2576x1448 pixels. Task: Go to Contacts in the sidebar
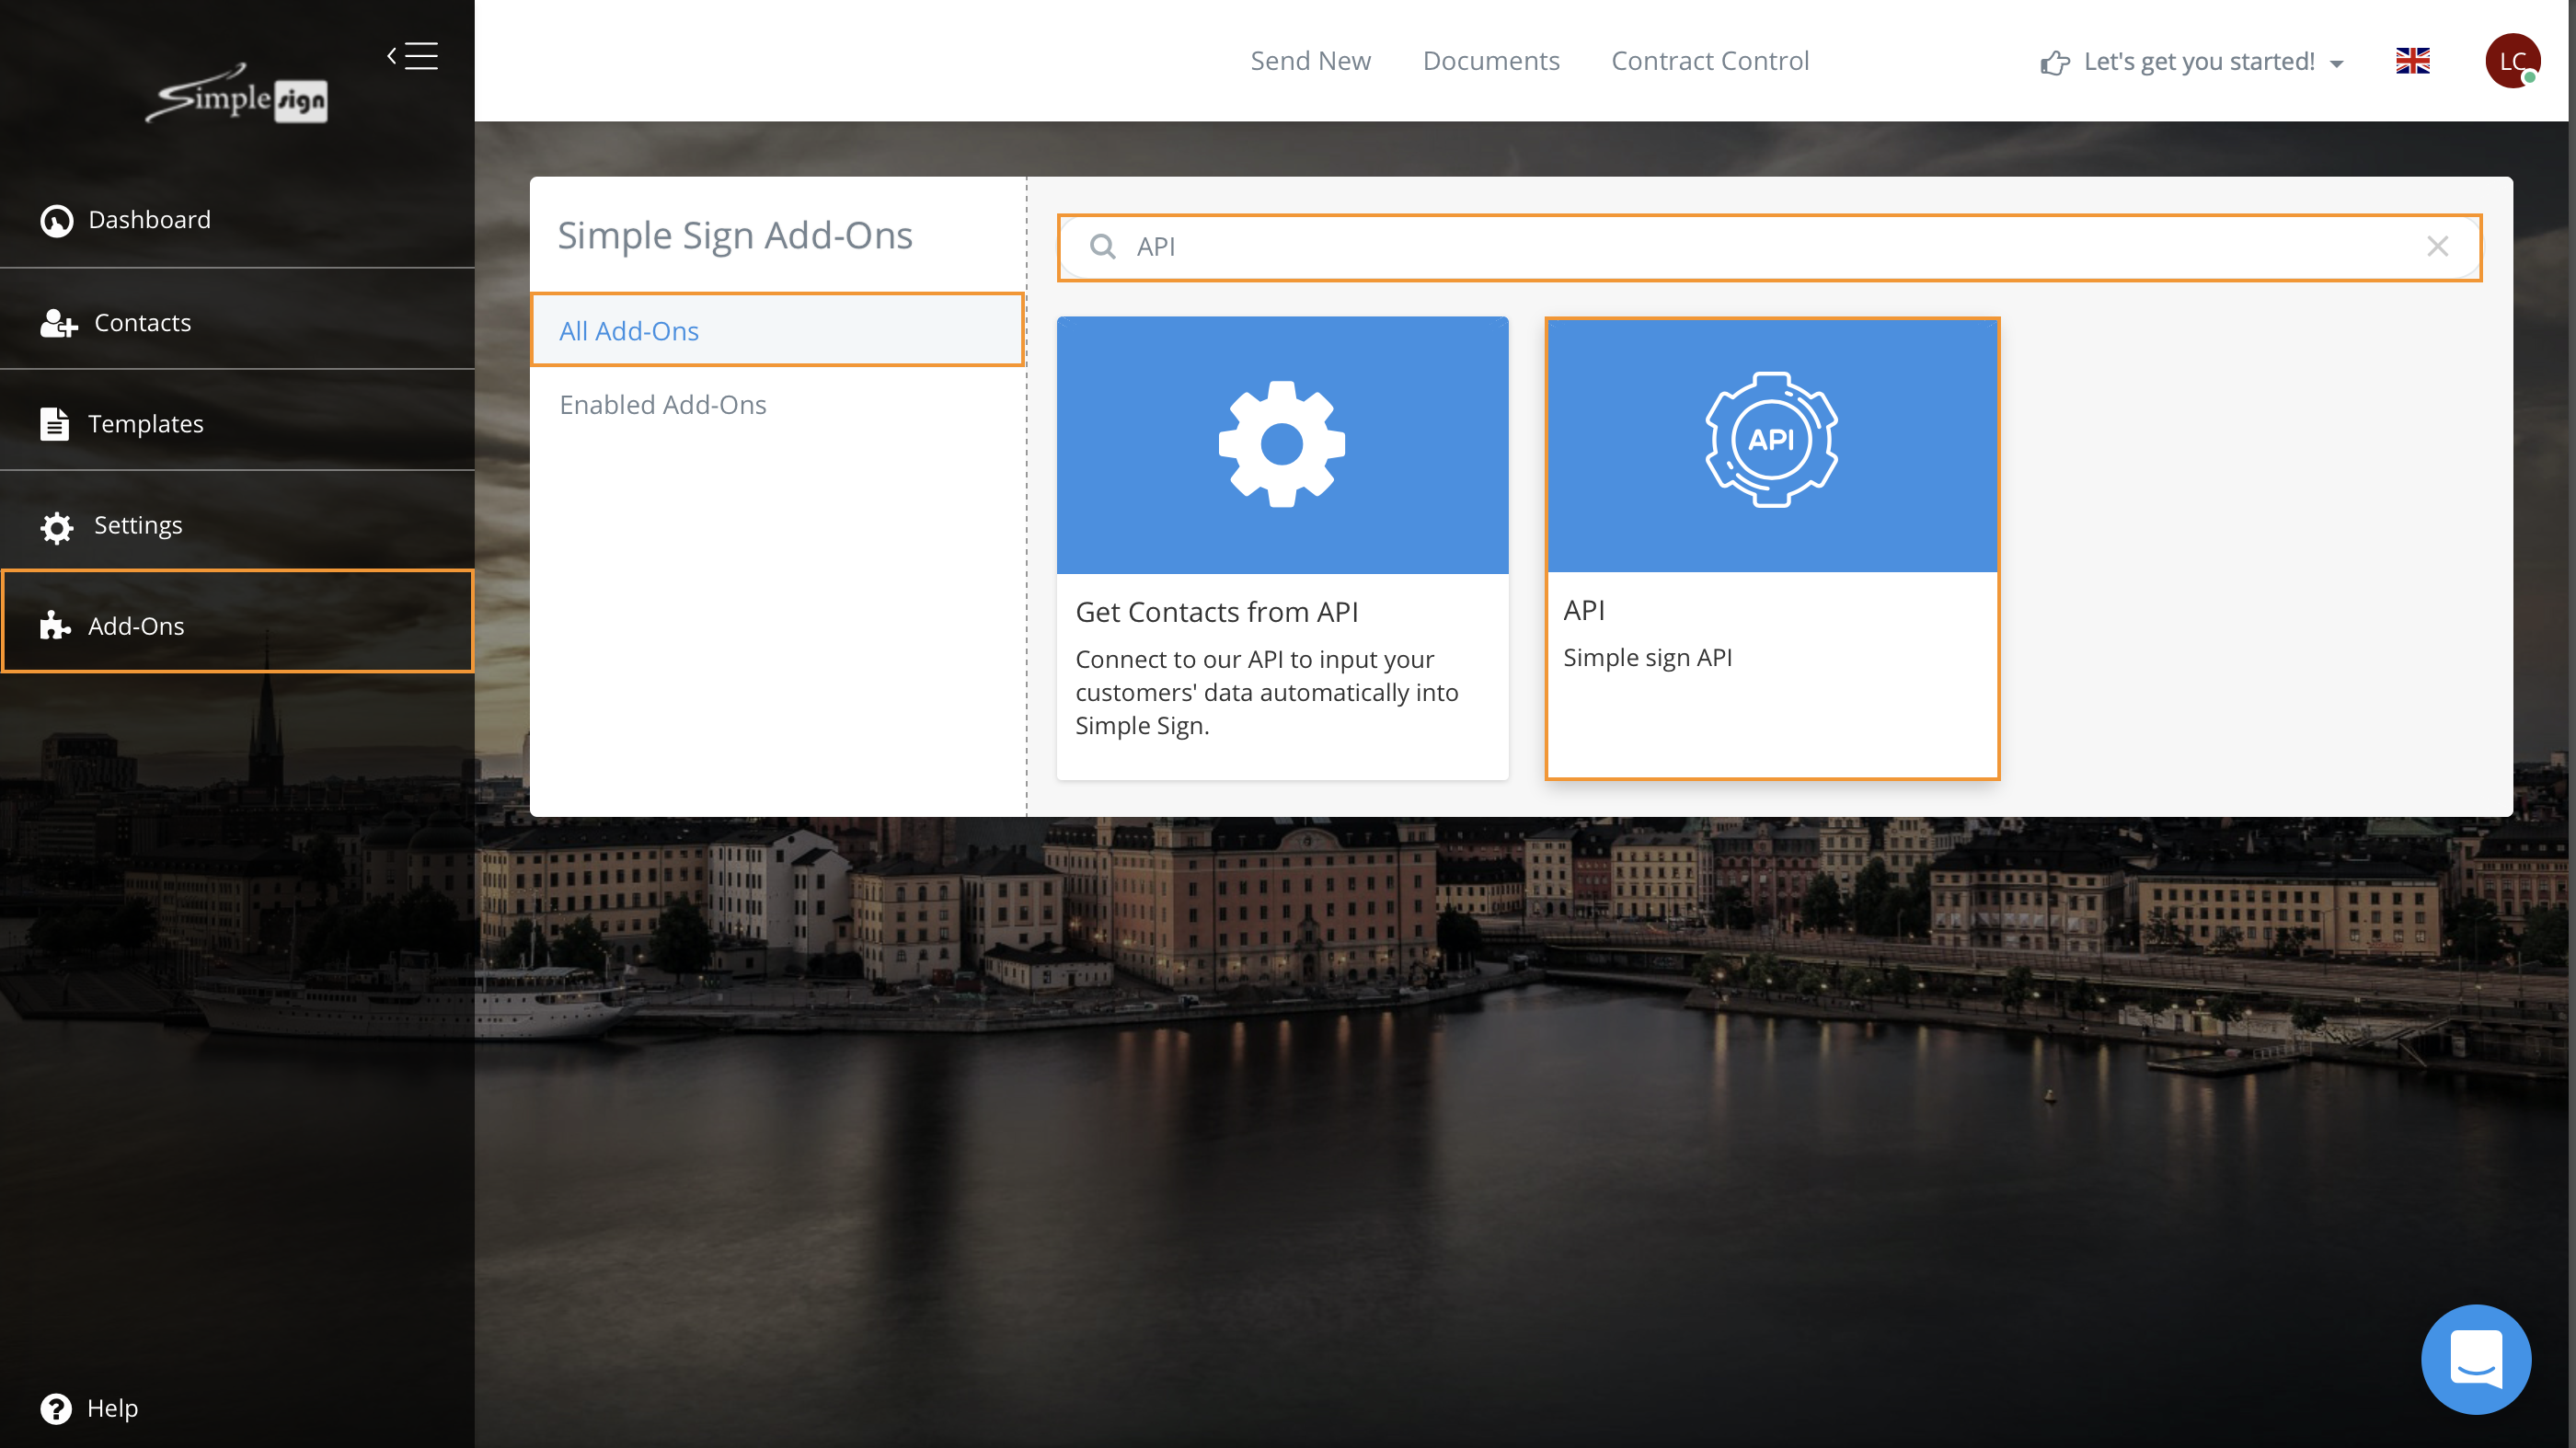(237, 322)
